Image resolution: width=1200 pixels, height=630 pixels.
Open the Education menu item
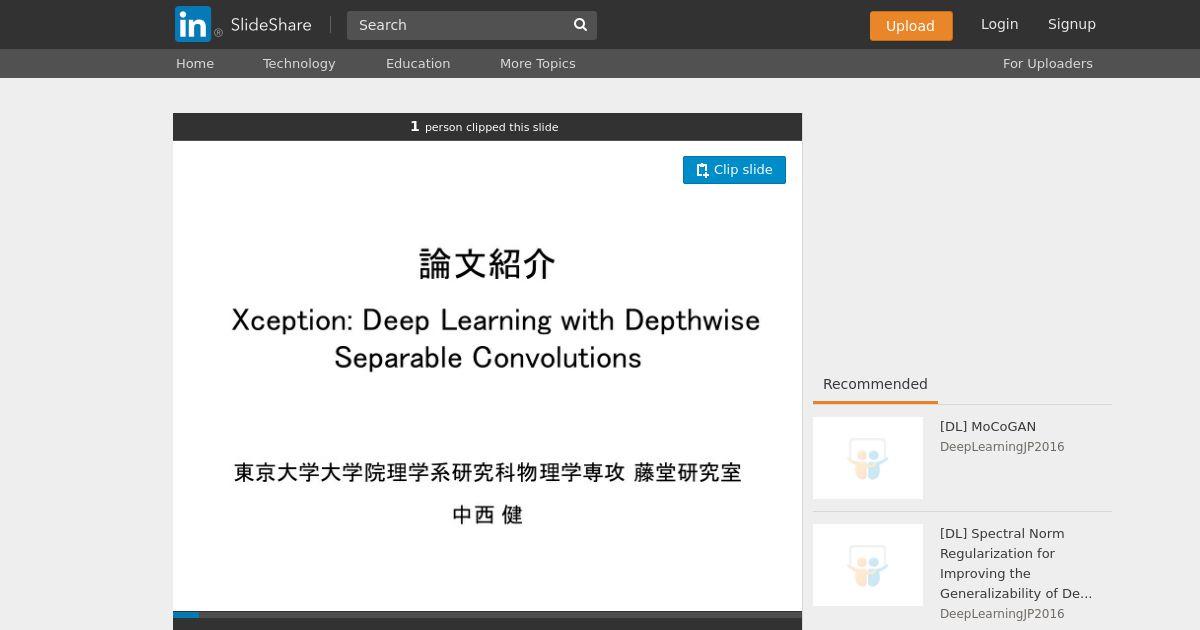tap(418, 63)
